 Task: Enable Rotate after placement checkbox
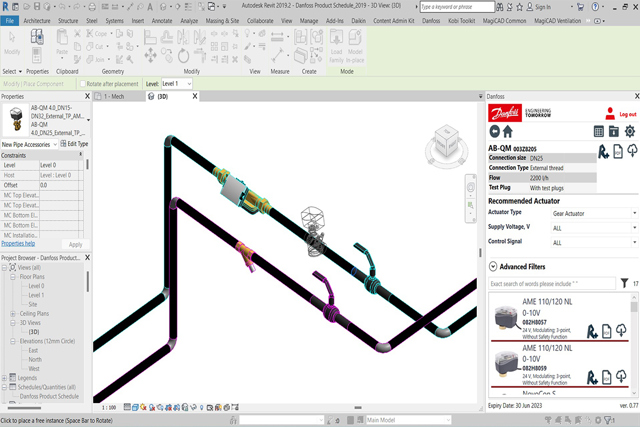tap(81, 84)
